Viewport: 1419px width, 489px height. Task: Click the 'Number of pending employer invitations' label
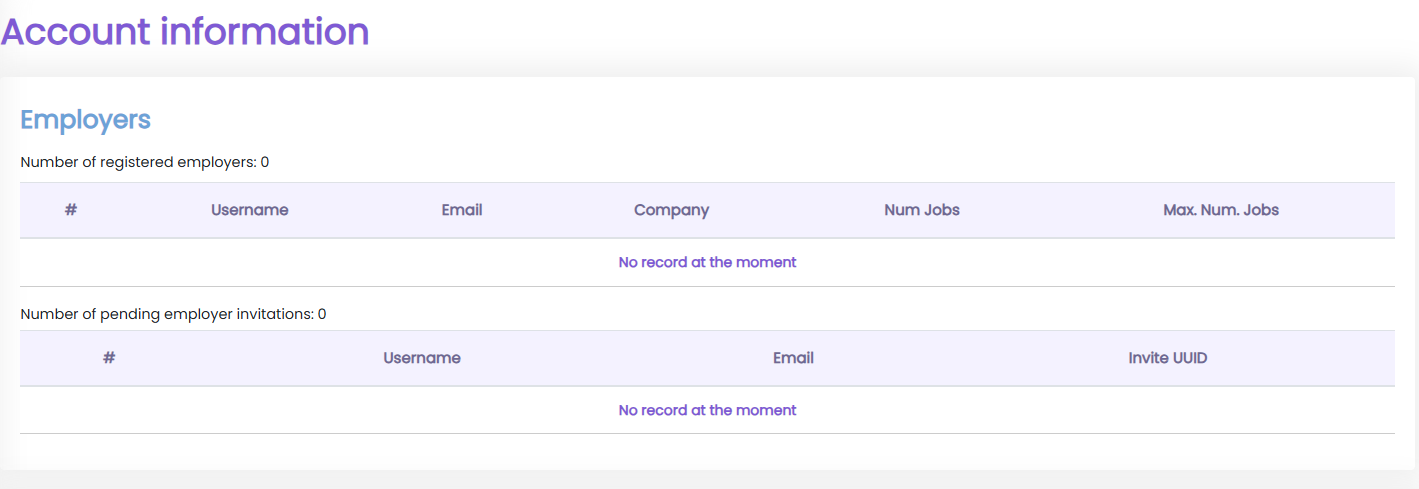(167, 314)
